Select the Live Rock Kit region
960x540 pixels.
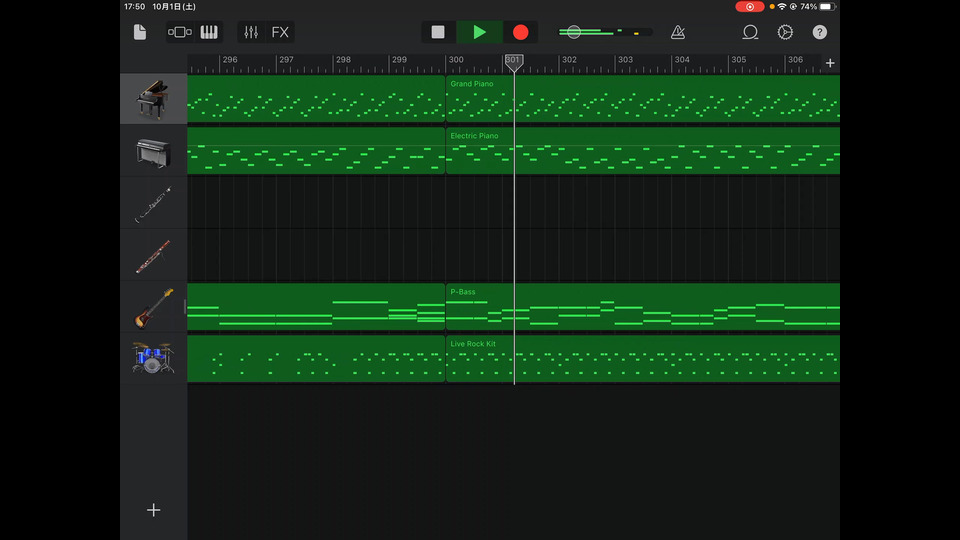pos(643,359)
